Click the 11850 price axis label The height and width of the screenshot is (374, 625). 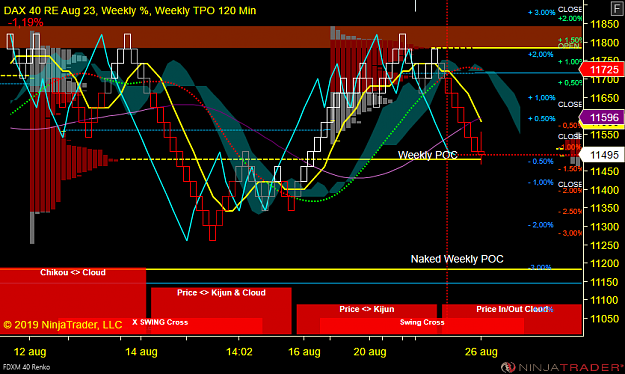604,24
